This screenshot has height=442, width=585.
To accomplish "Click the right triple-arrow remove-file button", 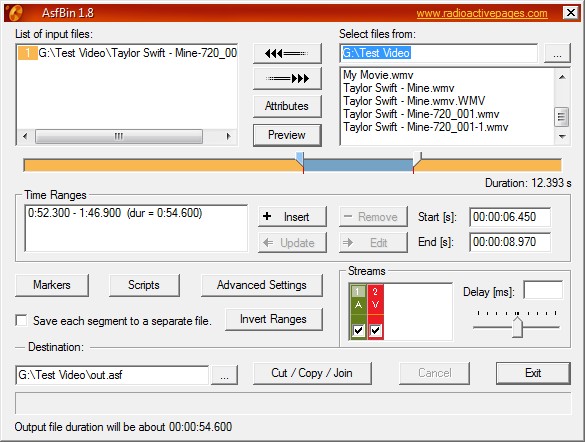I will tap(287, 78).
